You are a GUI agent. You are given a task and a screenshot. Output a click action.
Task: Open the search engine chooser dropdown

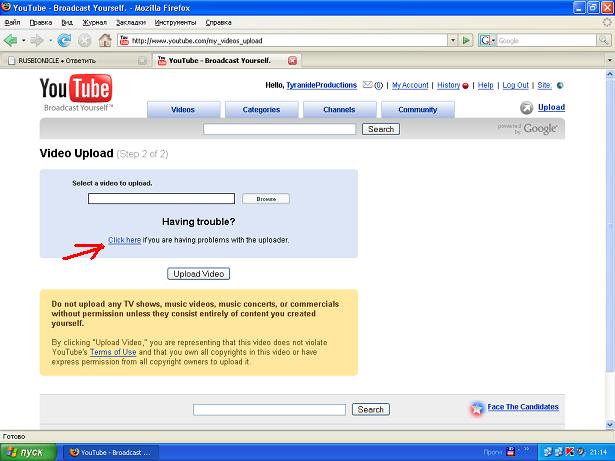coord(493,40)
